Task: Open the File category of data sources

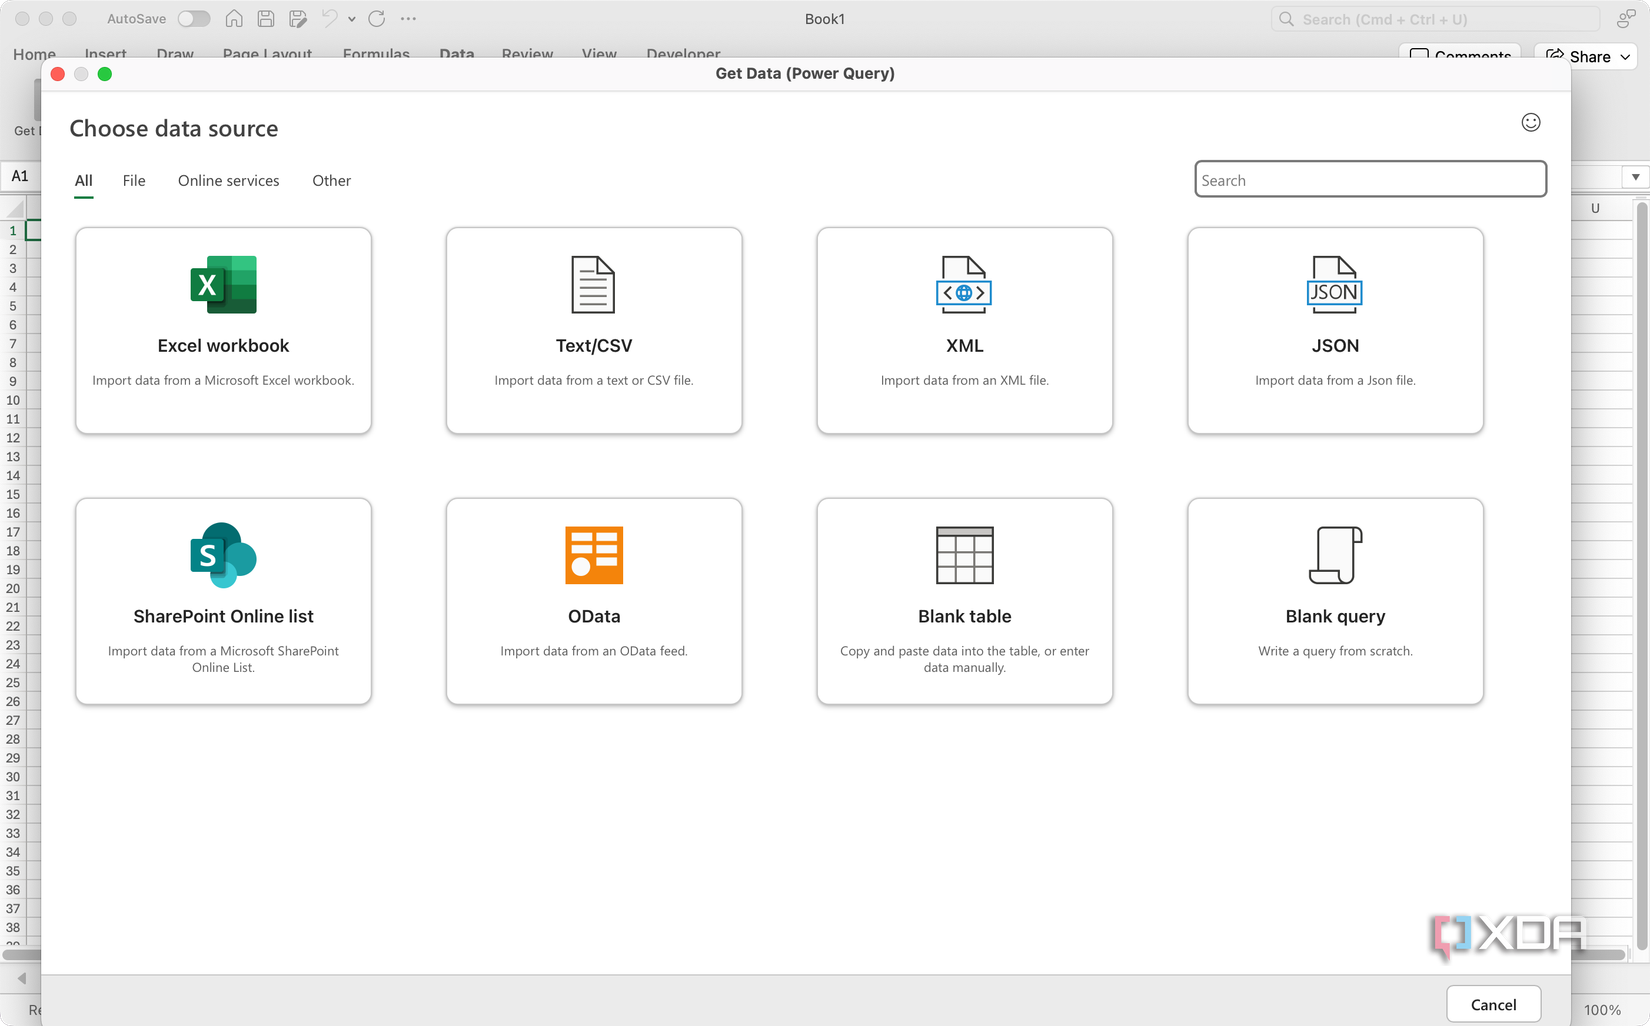Action: coord(133,180)
